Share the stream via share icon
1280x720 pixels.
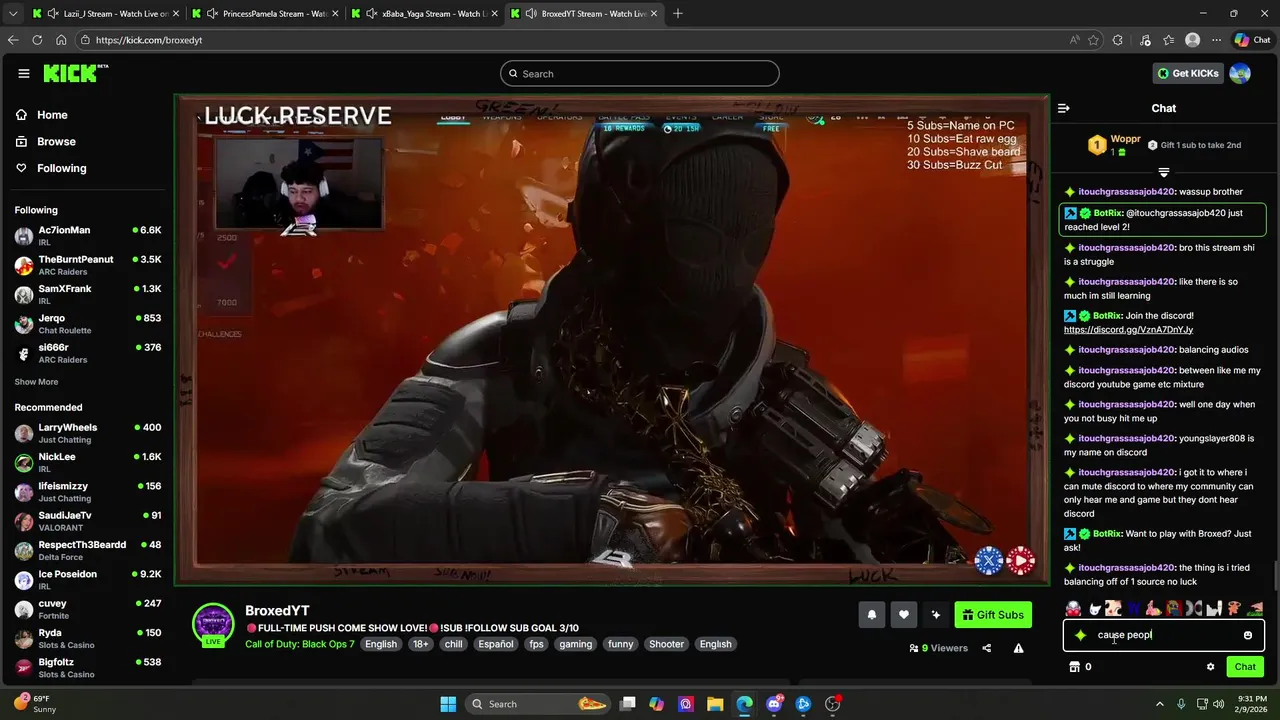tap(987, 648)
